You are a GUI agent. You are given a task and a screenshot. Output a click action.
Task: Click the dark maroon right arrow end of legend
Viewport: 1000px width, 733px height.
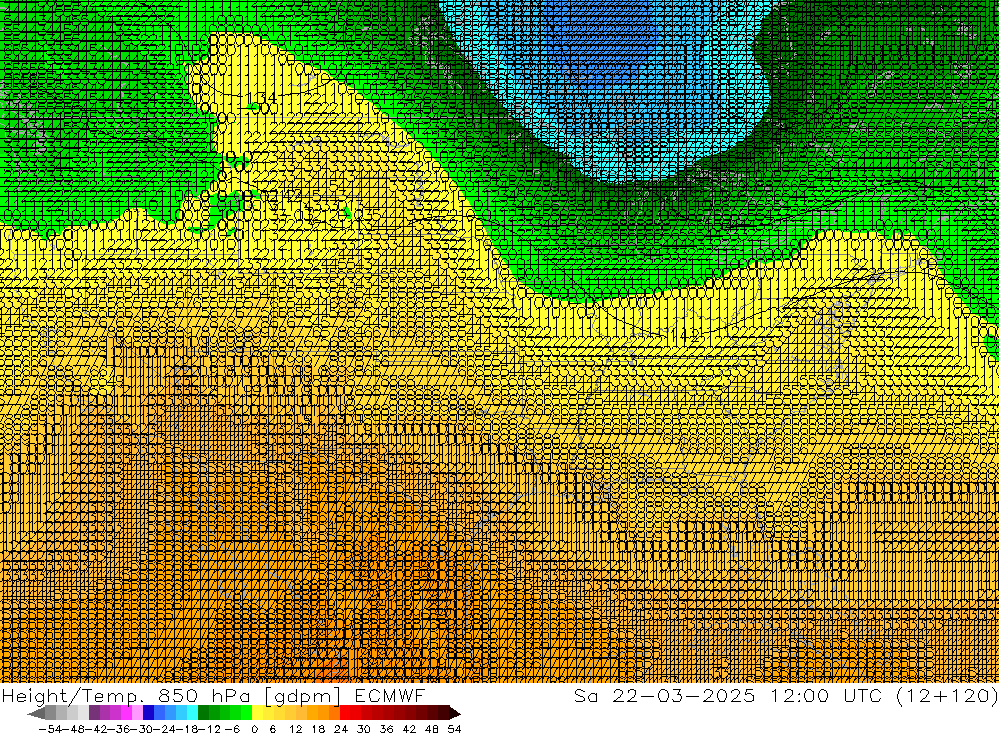455,713
